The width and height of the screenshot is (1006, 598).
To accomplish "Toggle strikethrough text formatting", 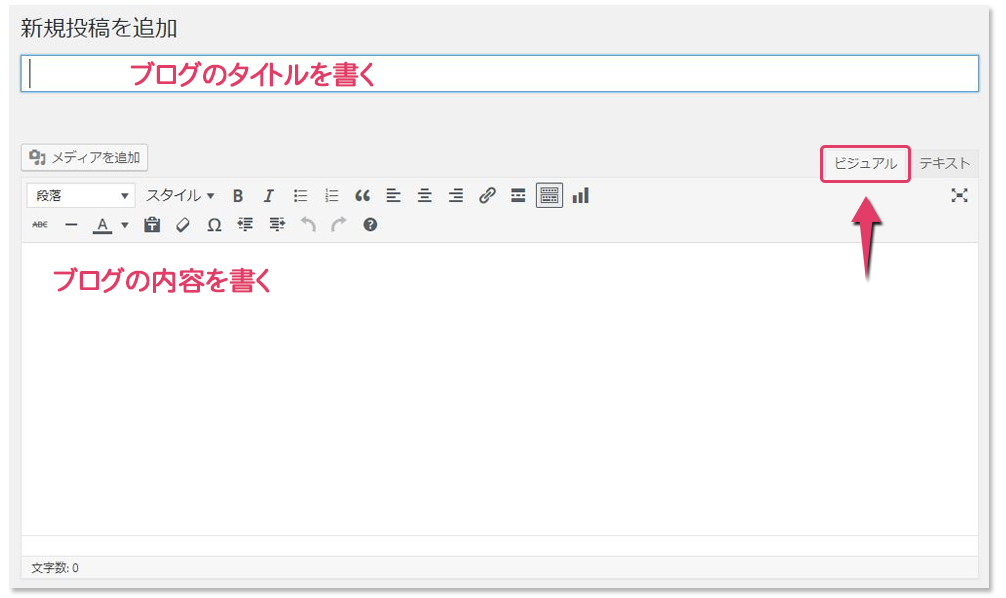I will [40, 225].
